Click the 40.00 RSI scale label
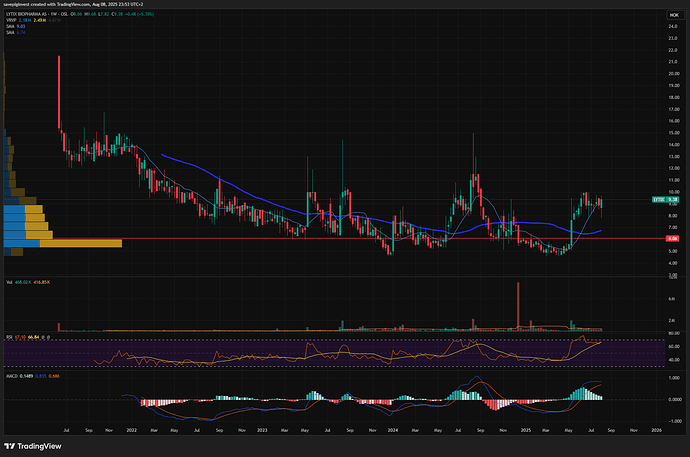The height and width of the screenshot is (457, 690). click(x=673, y=360)
